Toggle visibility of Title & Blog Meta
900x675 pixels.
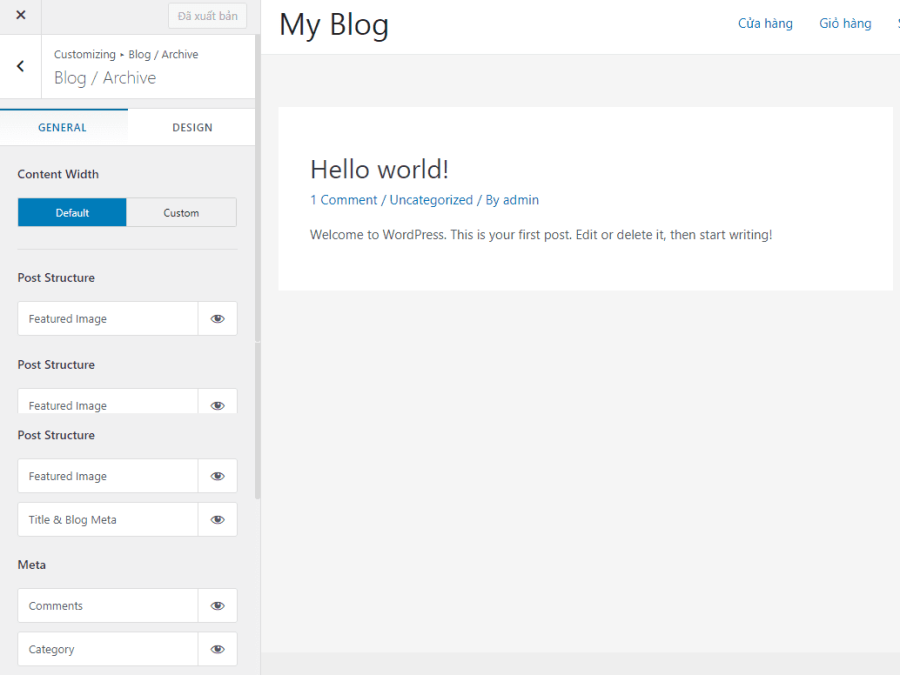coord(217,520)
